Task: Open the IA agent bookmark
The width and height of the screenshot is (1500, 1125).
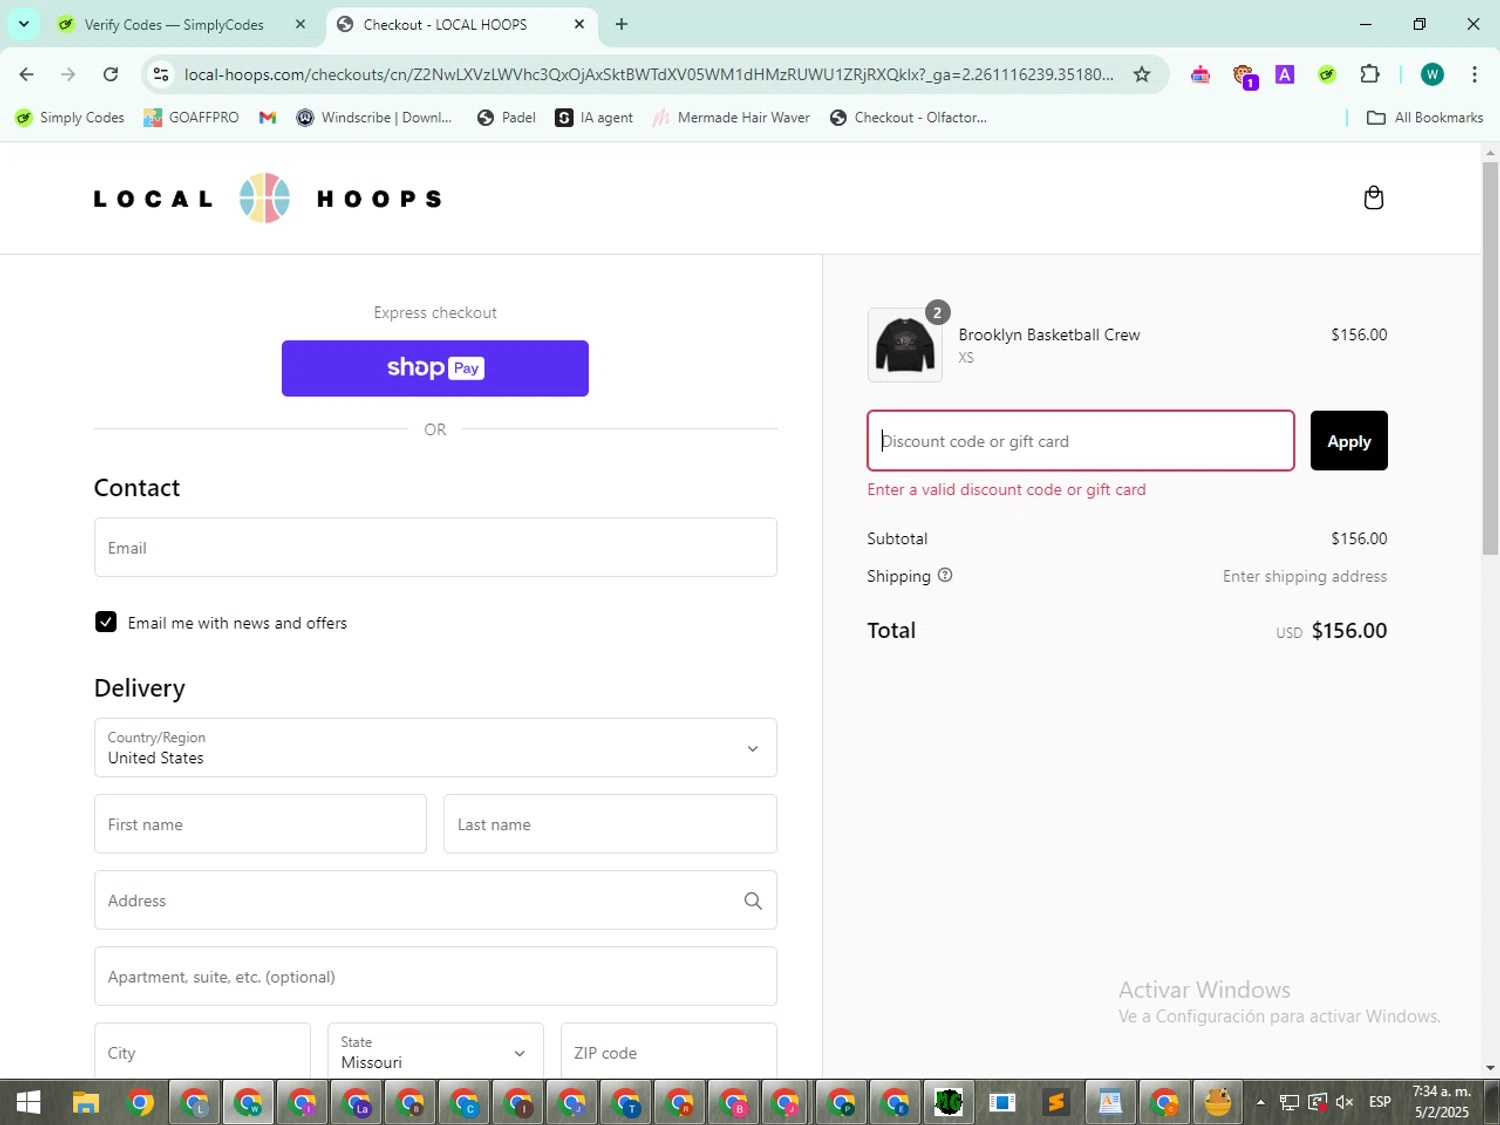Action: [x=594, y=117]
